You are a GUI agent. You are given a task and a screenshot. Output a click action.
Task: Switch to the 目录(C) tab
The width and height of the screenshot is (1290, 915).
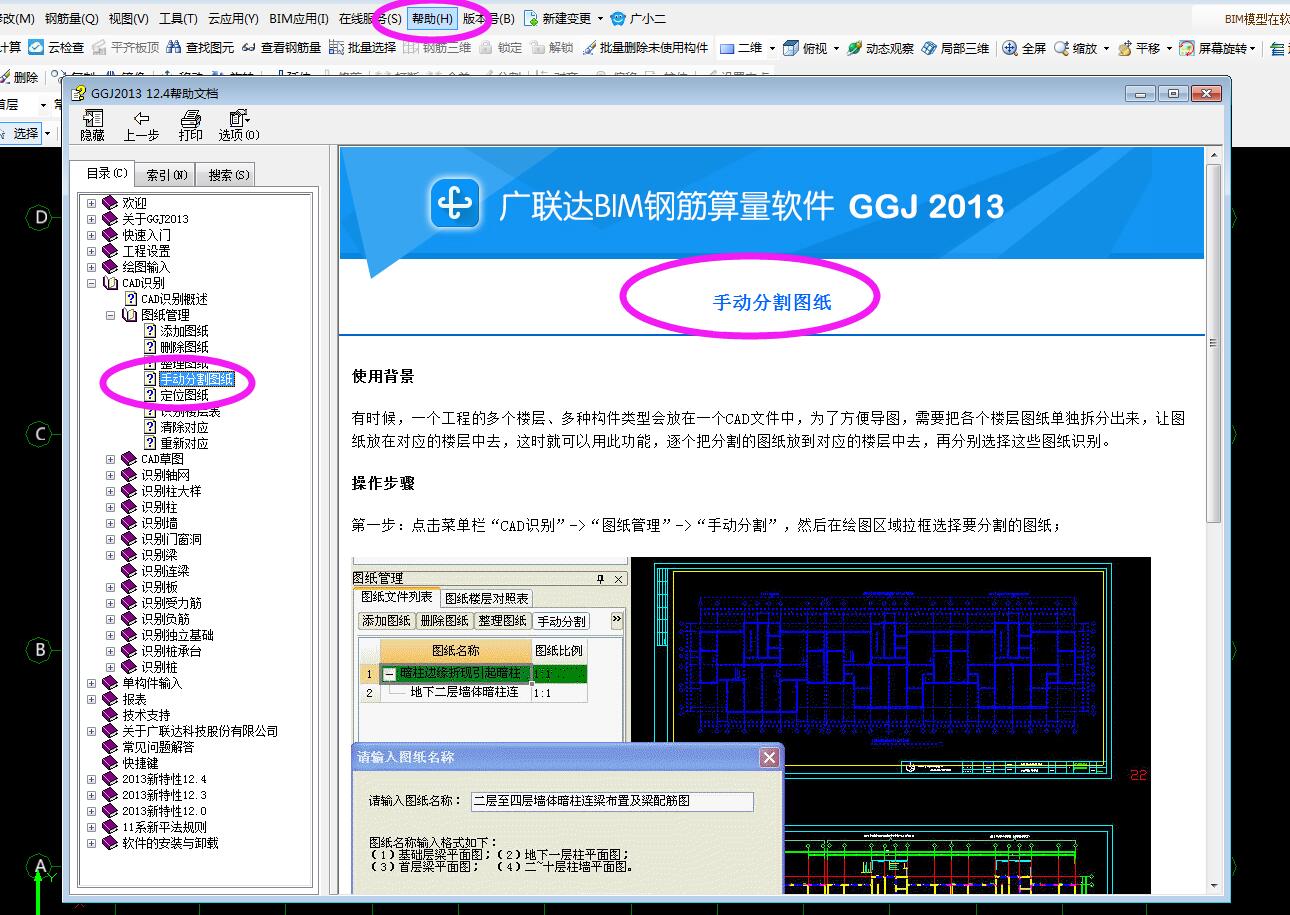[x=106, y=173]
